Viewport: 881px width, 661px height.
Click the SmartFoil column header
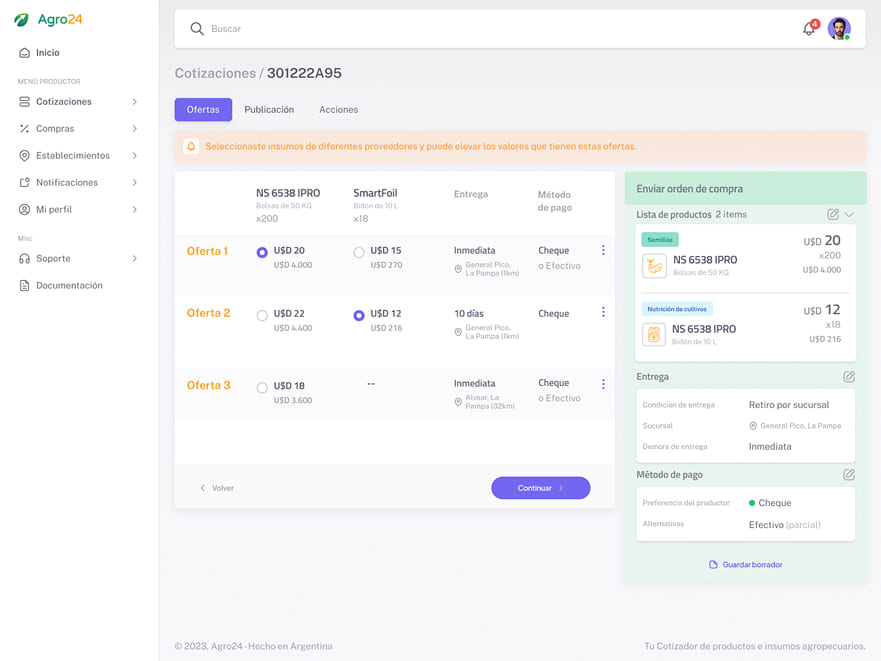375,193
